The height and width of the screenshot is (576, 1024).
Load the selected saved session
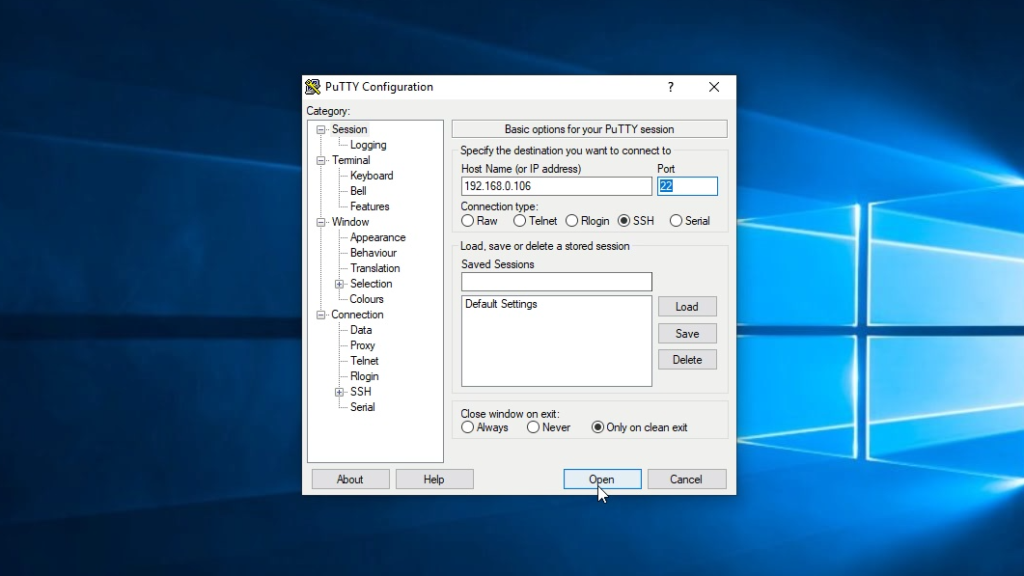click(x=687, y=306)
